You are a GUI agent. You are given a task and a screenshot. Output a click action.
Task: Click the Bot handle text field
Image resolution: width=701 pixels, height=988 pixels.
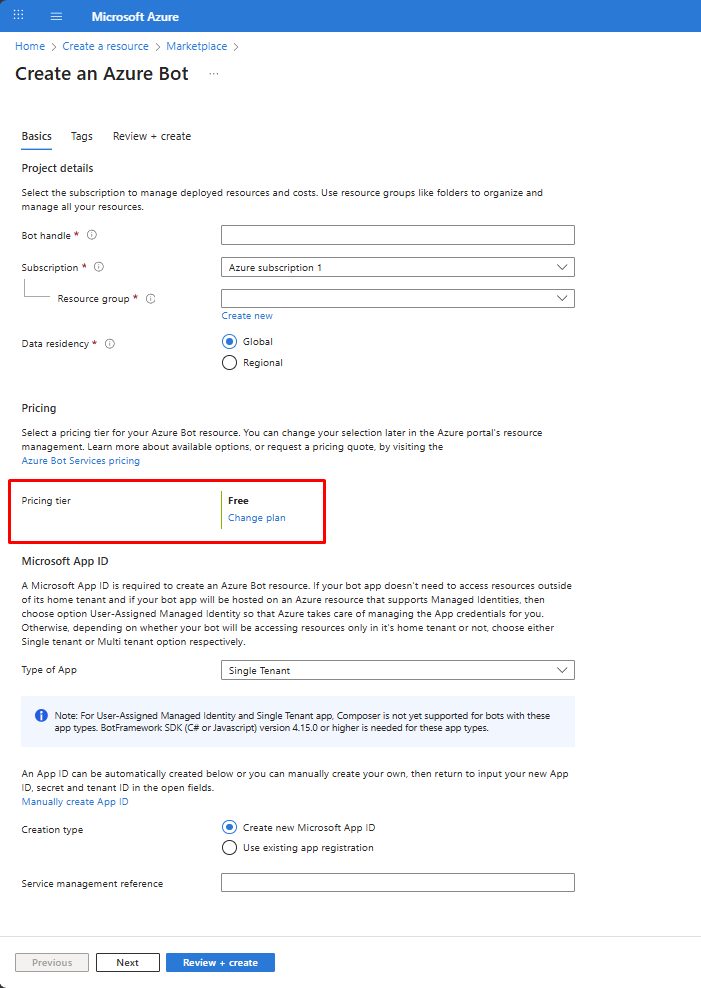click(397, 235)
